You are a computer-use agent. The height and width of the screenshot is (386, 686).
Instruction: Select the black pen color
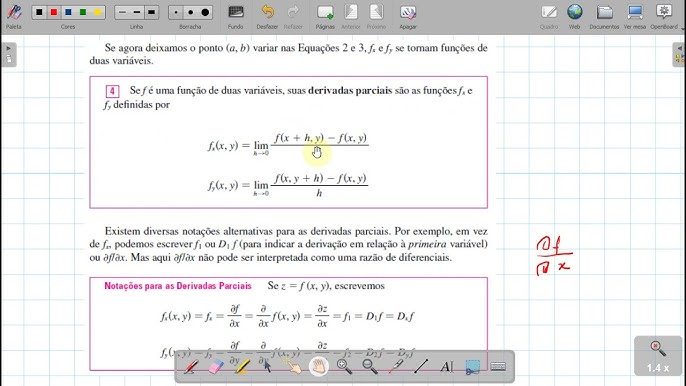[x=39, y=12]
